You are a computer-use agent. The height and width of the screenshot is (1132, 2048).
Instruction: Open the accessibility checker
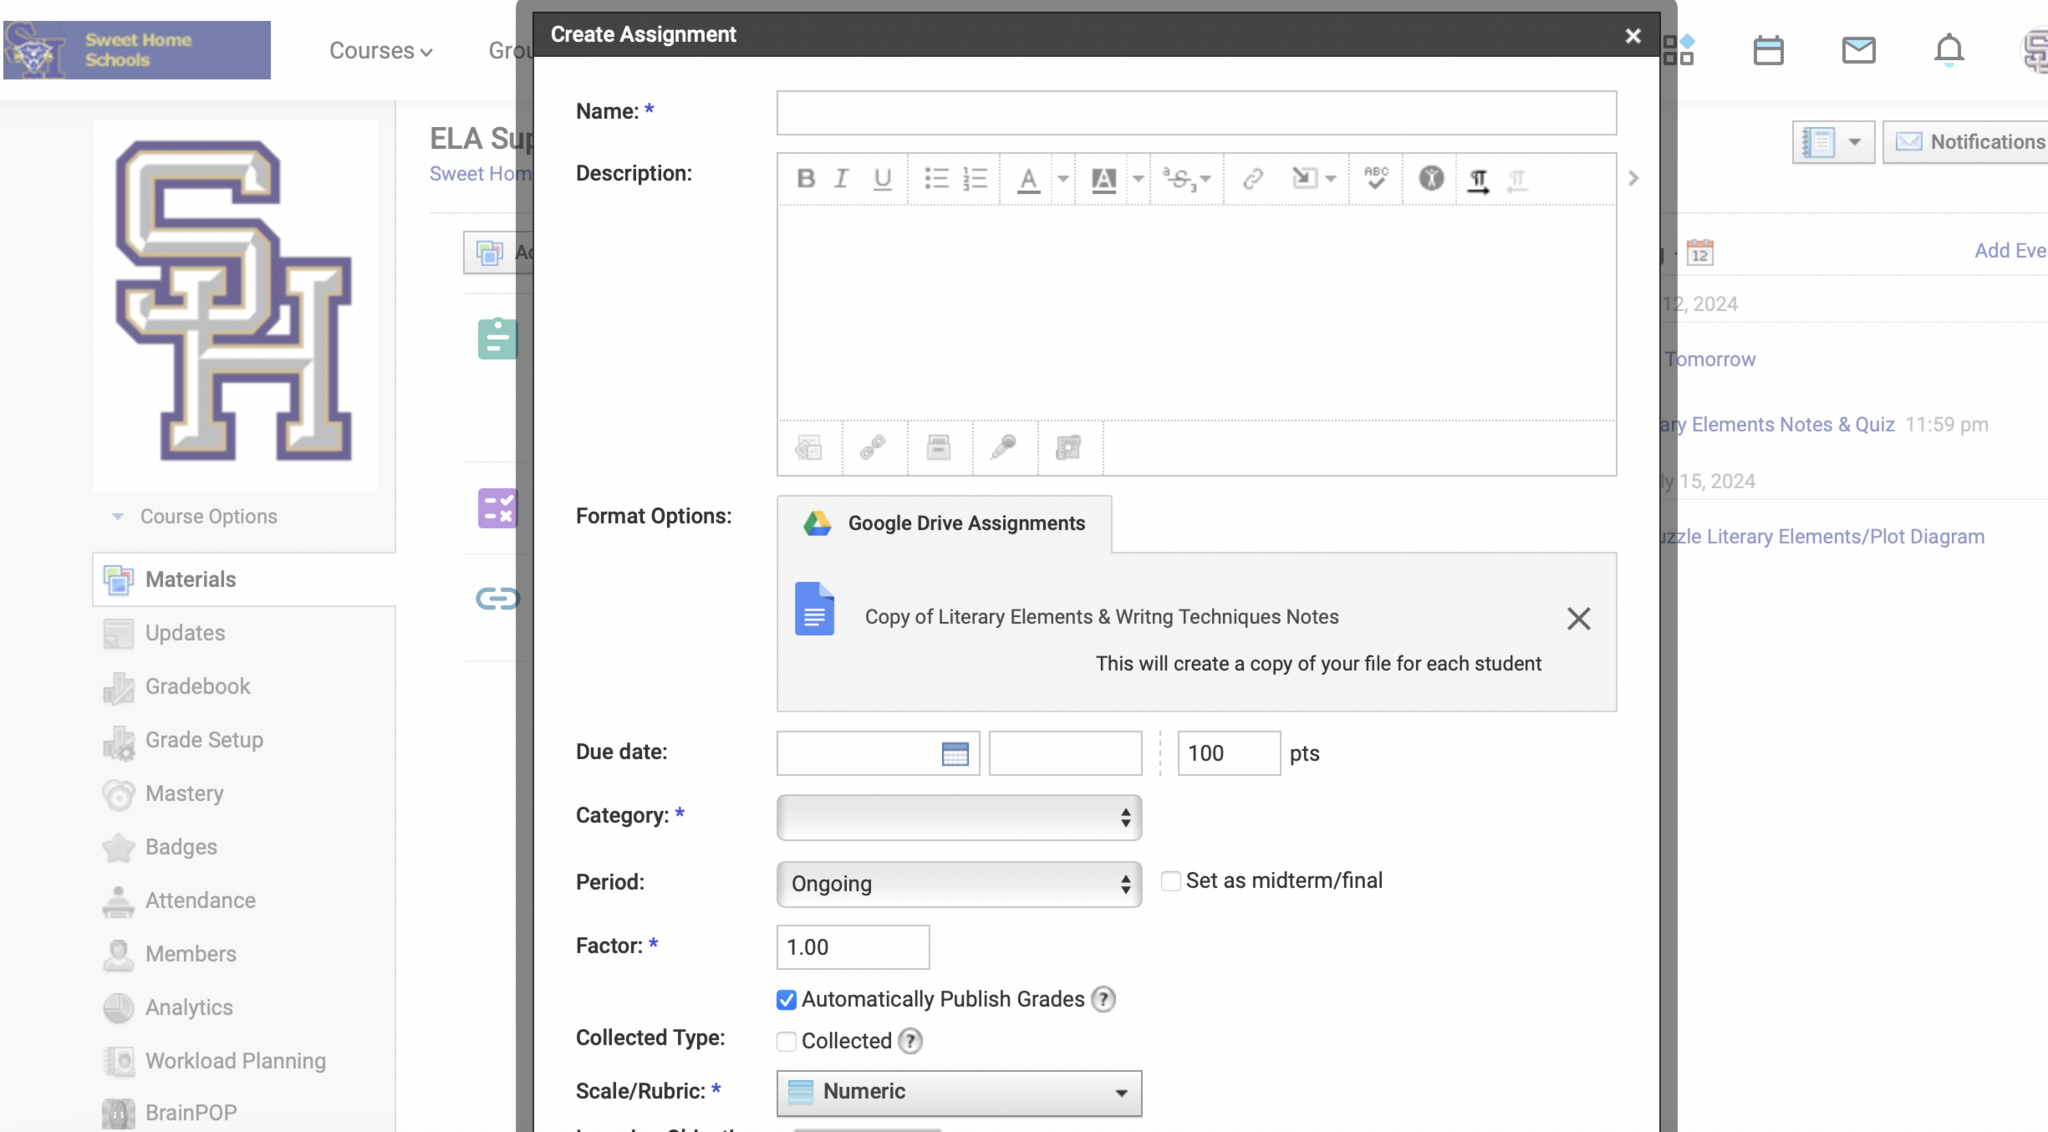tap(1431, 178)
